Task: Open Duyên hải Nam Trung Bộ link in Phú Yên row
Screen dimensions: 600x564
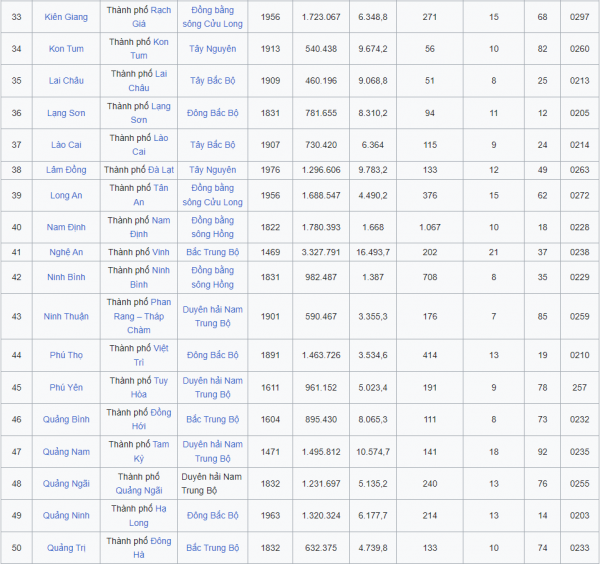Action: pos(212,387)
